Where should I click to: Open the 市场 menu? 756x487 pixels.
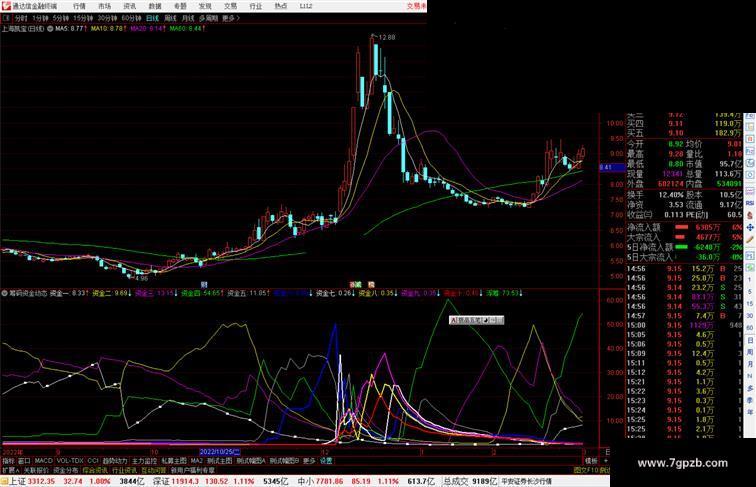(104, 6)
